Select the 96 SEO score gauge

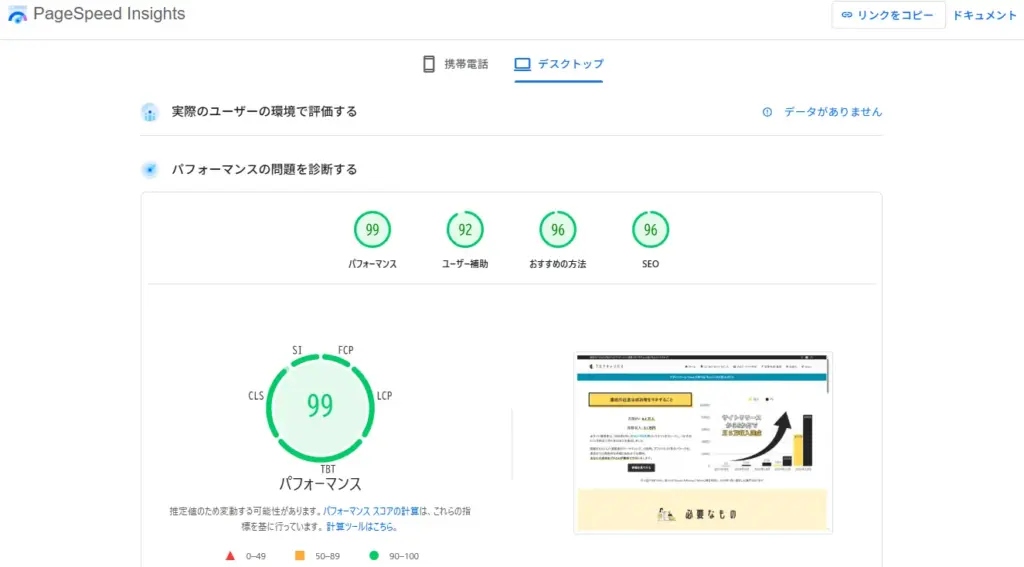(x=650, y=229)
